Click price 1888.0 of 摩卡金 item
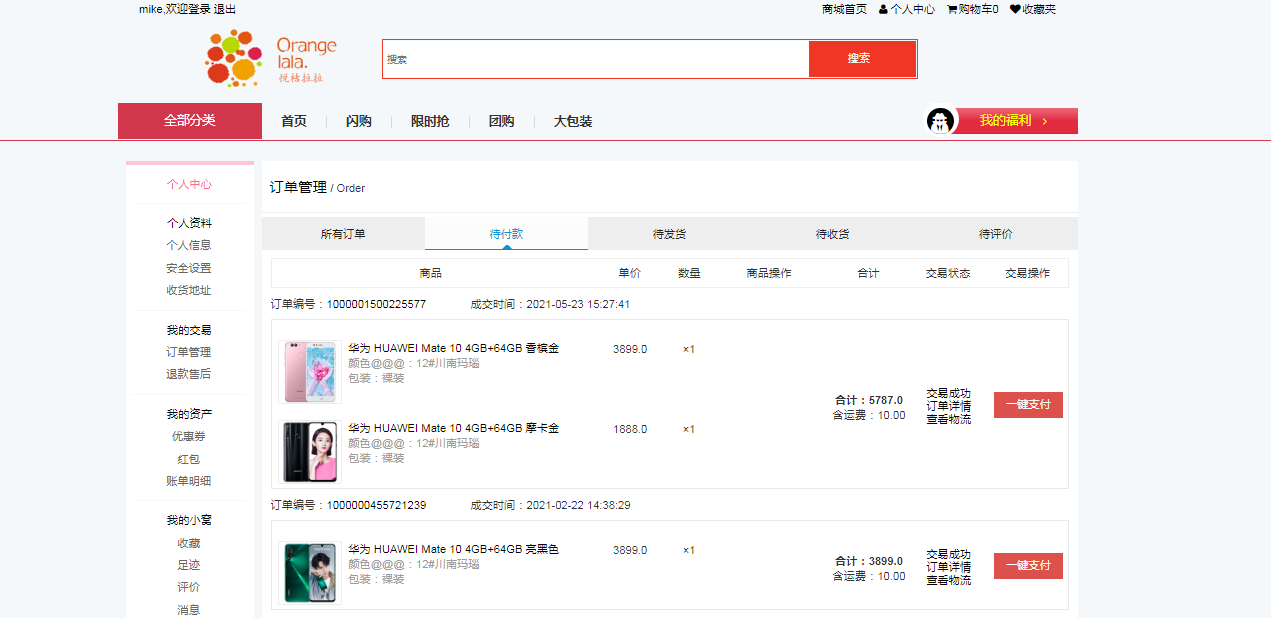Viewport: 1271px width, 618px height. tap(630, 429)
